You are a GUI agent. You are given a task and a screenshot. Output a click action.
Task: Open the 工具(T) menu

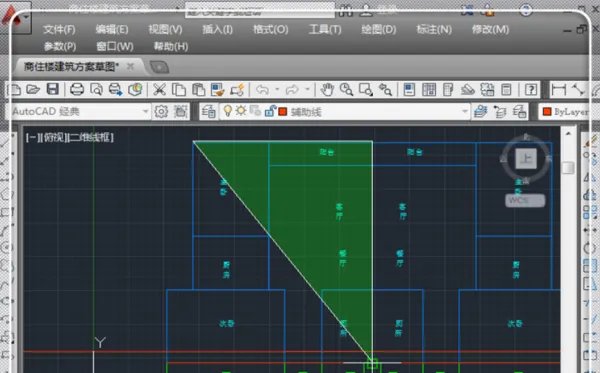[x=325, y=29]
